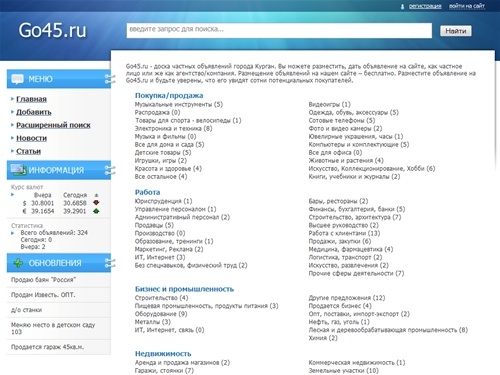Click the ИНФОРМАЦИЯ header share icon
Screen dimensions: 500x375
110,170
